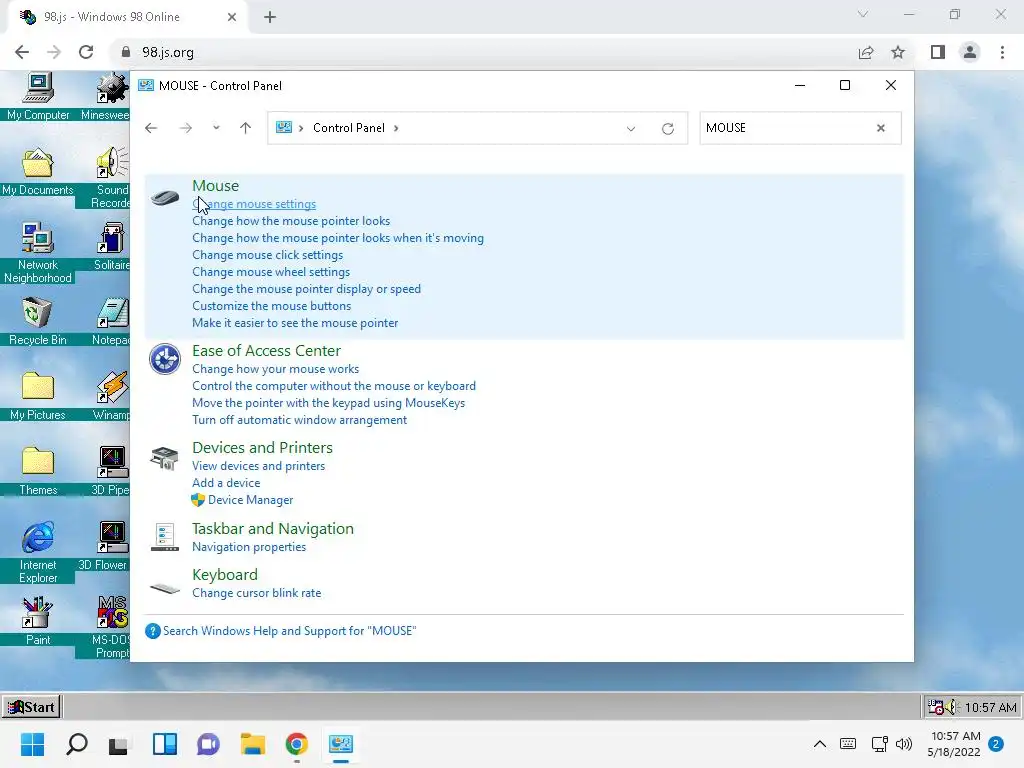Launch MS-DOS Prompt desktop icon
1024x768 pixels.
click(x=111, y=627)
